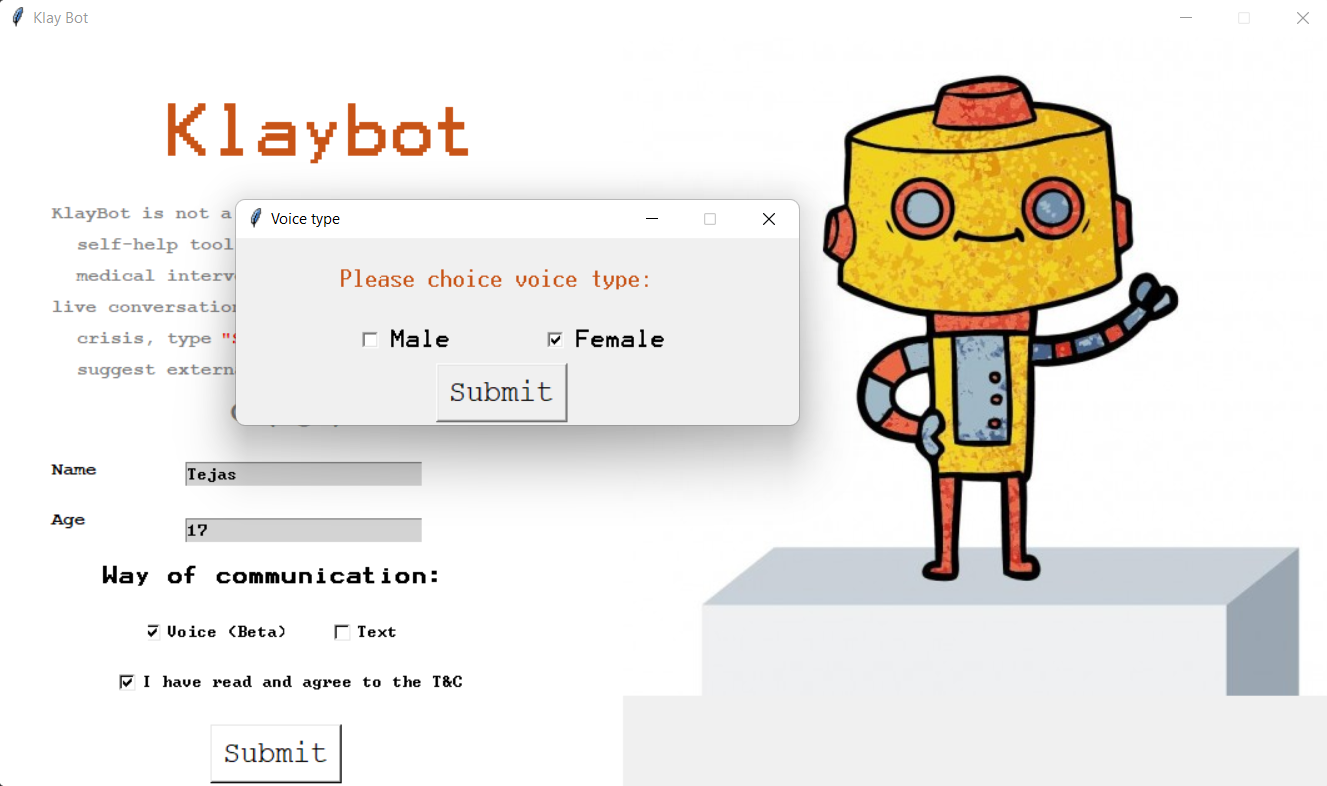Image resolution: width=1327 pixels, height=786 pixels.
Task: Uncheck the Female voice checkbox
Action: (x=555, y=339)
